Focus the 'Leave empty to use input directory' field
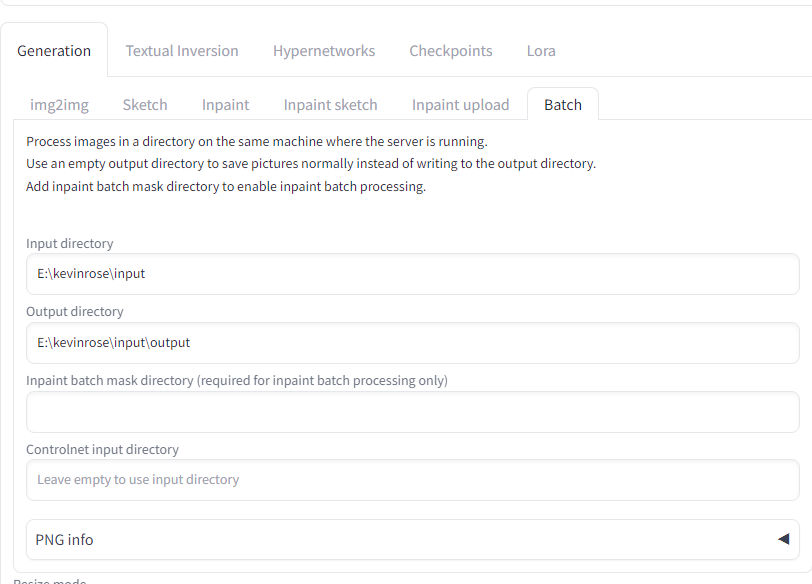The image size is (812, 584). [x=412, y=480]
